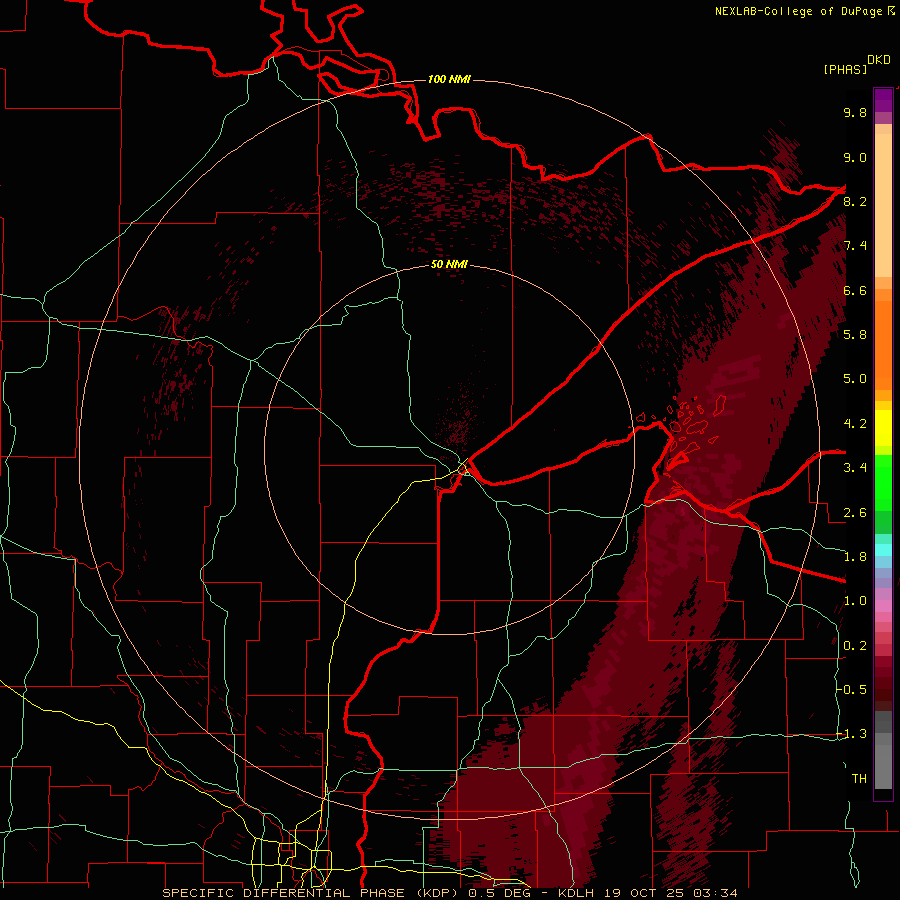Select the 7.4 legend value

pyautogui.click(x=855, y=246)
